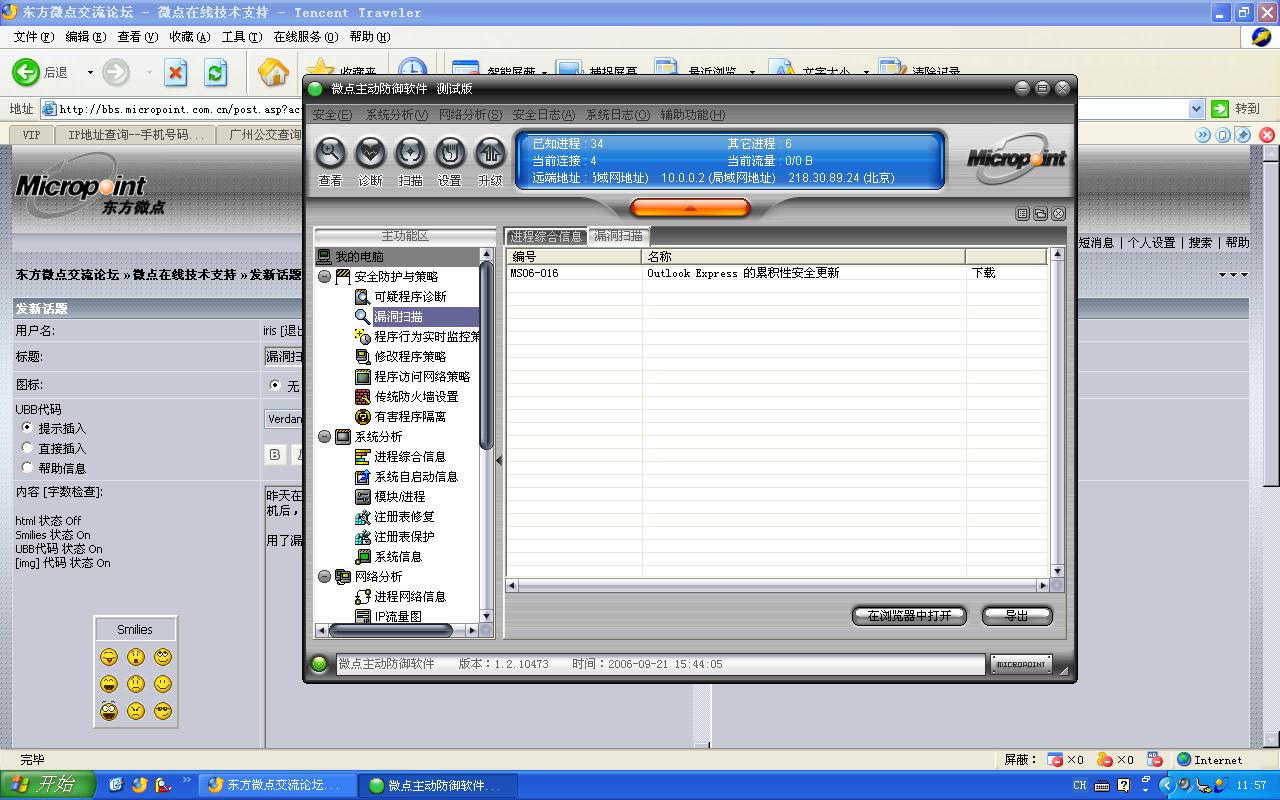Open 设置 settings via the hand icon
This screenshot has height=800, width=1280.
[450, 153]
